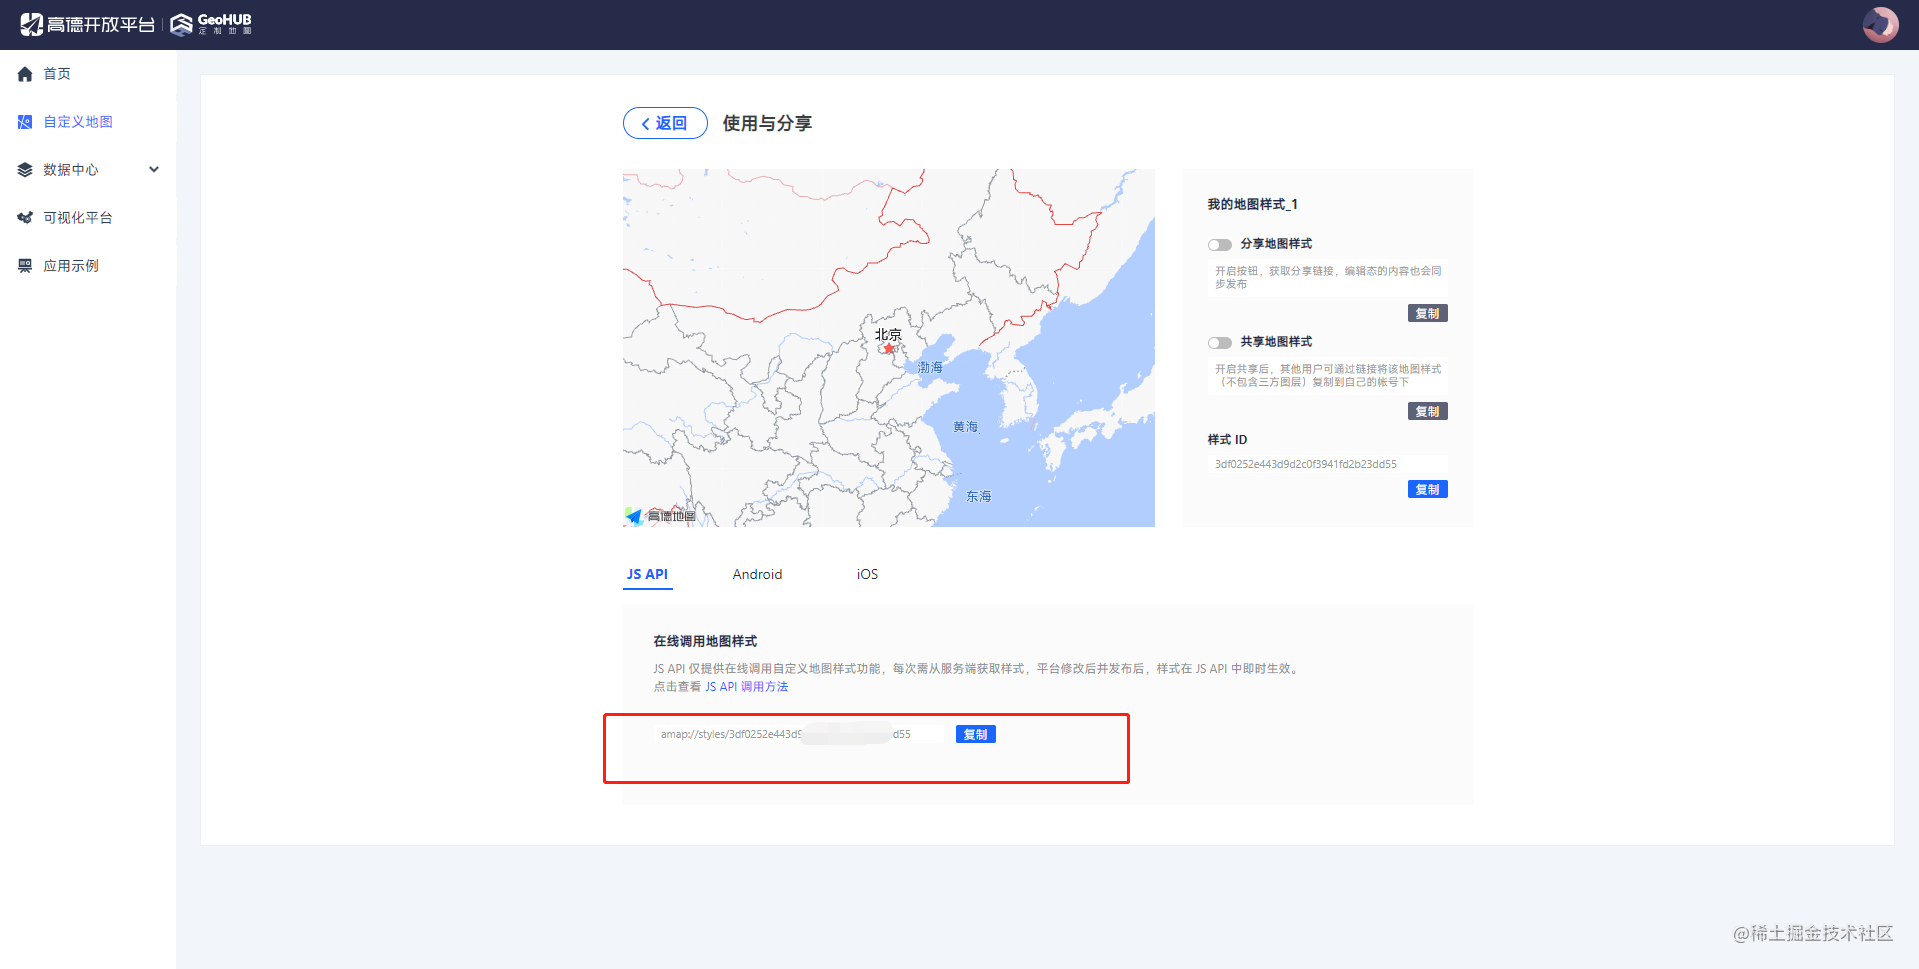Click the layers icon beside 数据中心
1919x969 pixels.
(25, 170)
